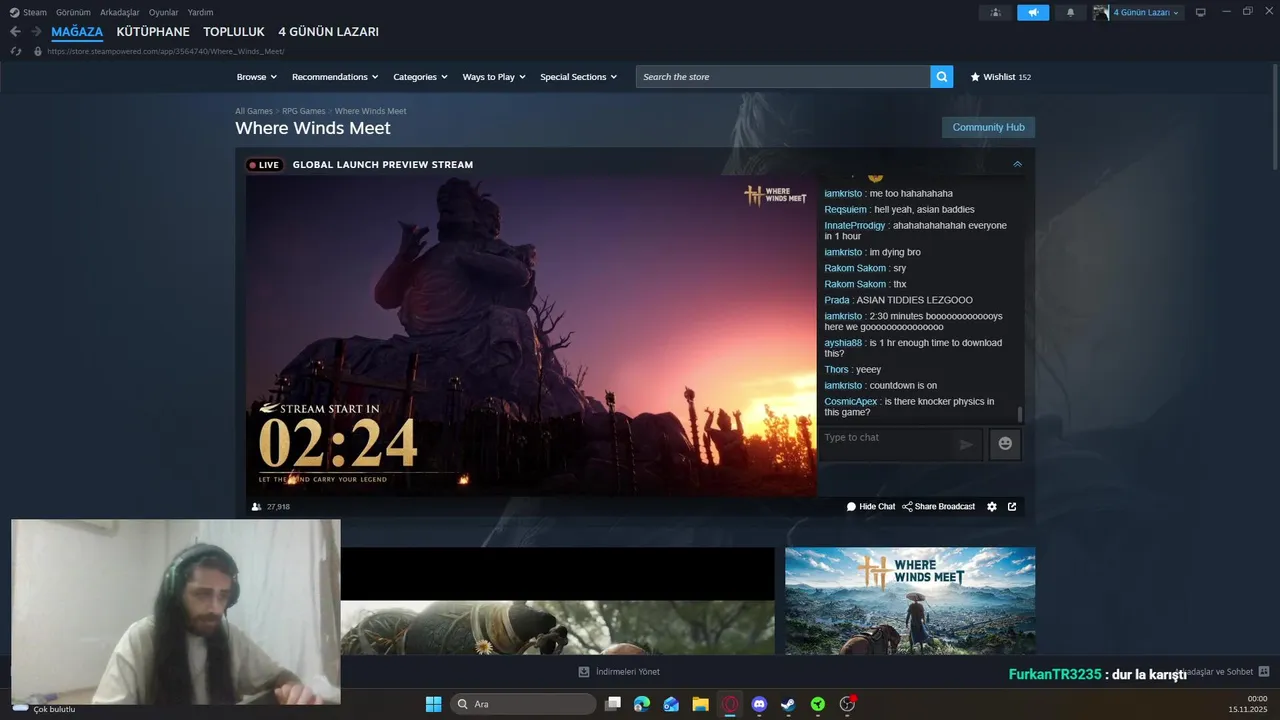Click the Where Winds Meet breadcrumb
The height and width of the screenshot is (720, 1280).
370,111
